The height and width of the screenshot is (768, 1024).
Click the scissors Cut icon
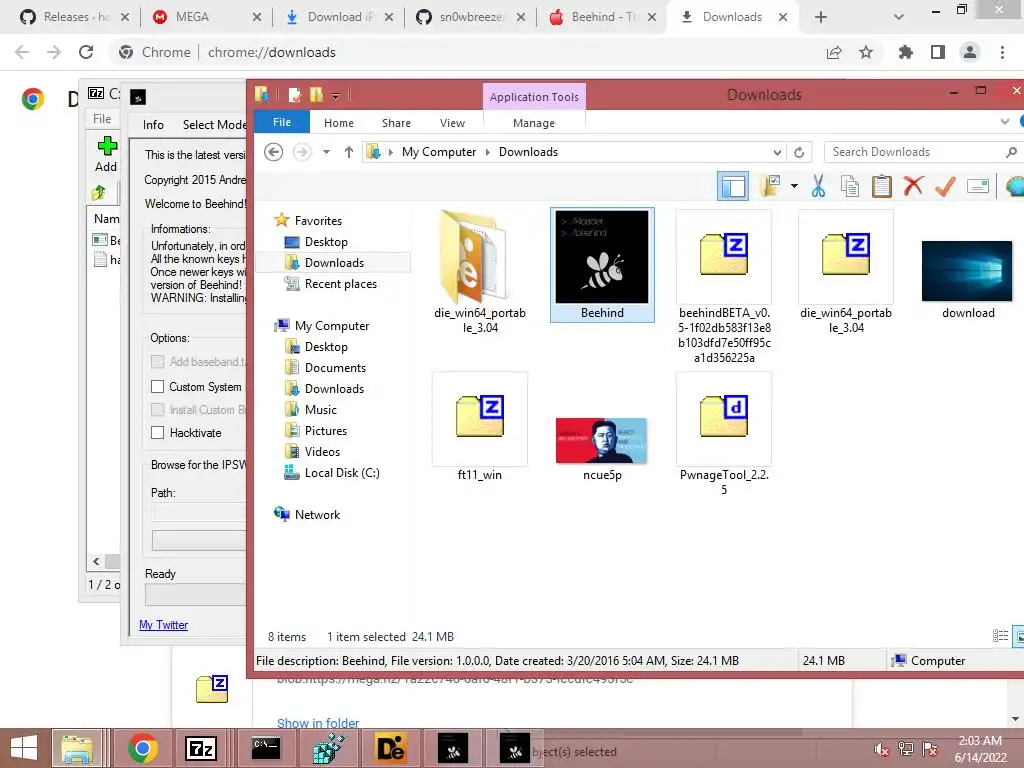(818, 186)
